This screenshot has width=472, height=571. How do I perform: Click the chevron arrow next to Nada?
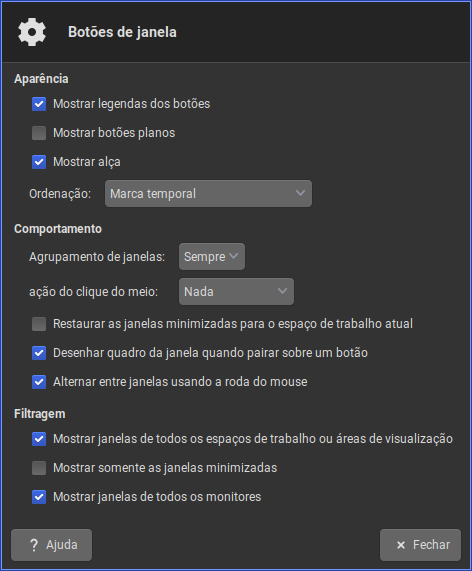282,291
